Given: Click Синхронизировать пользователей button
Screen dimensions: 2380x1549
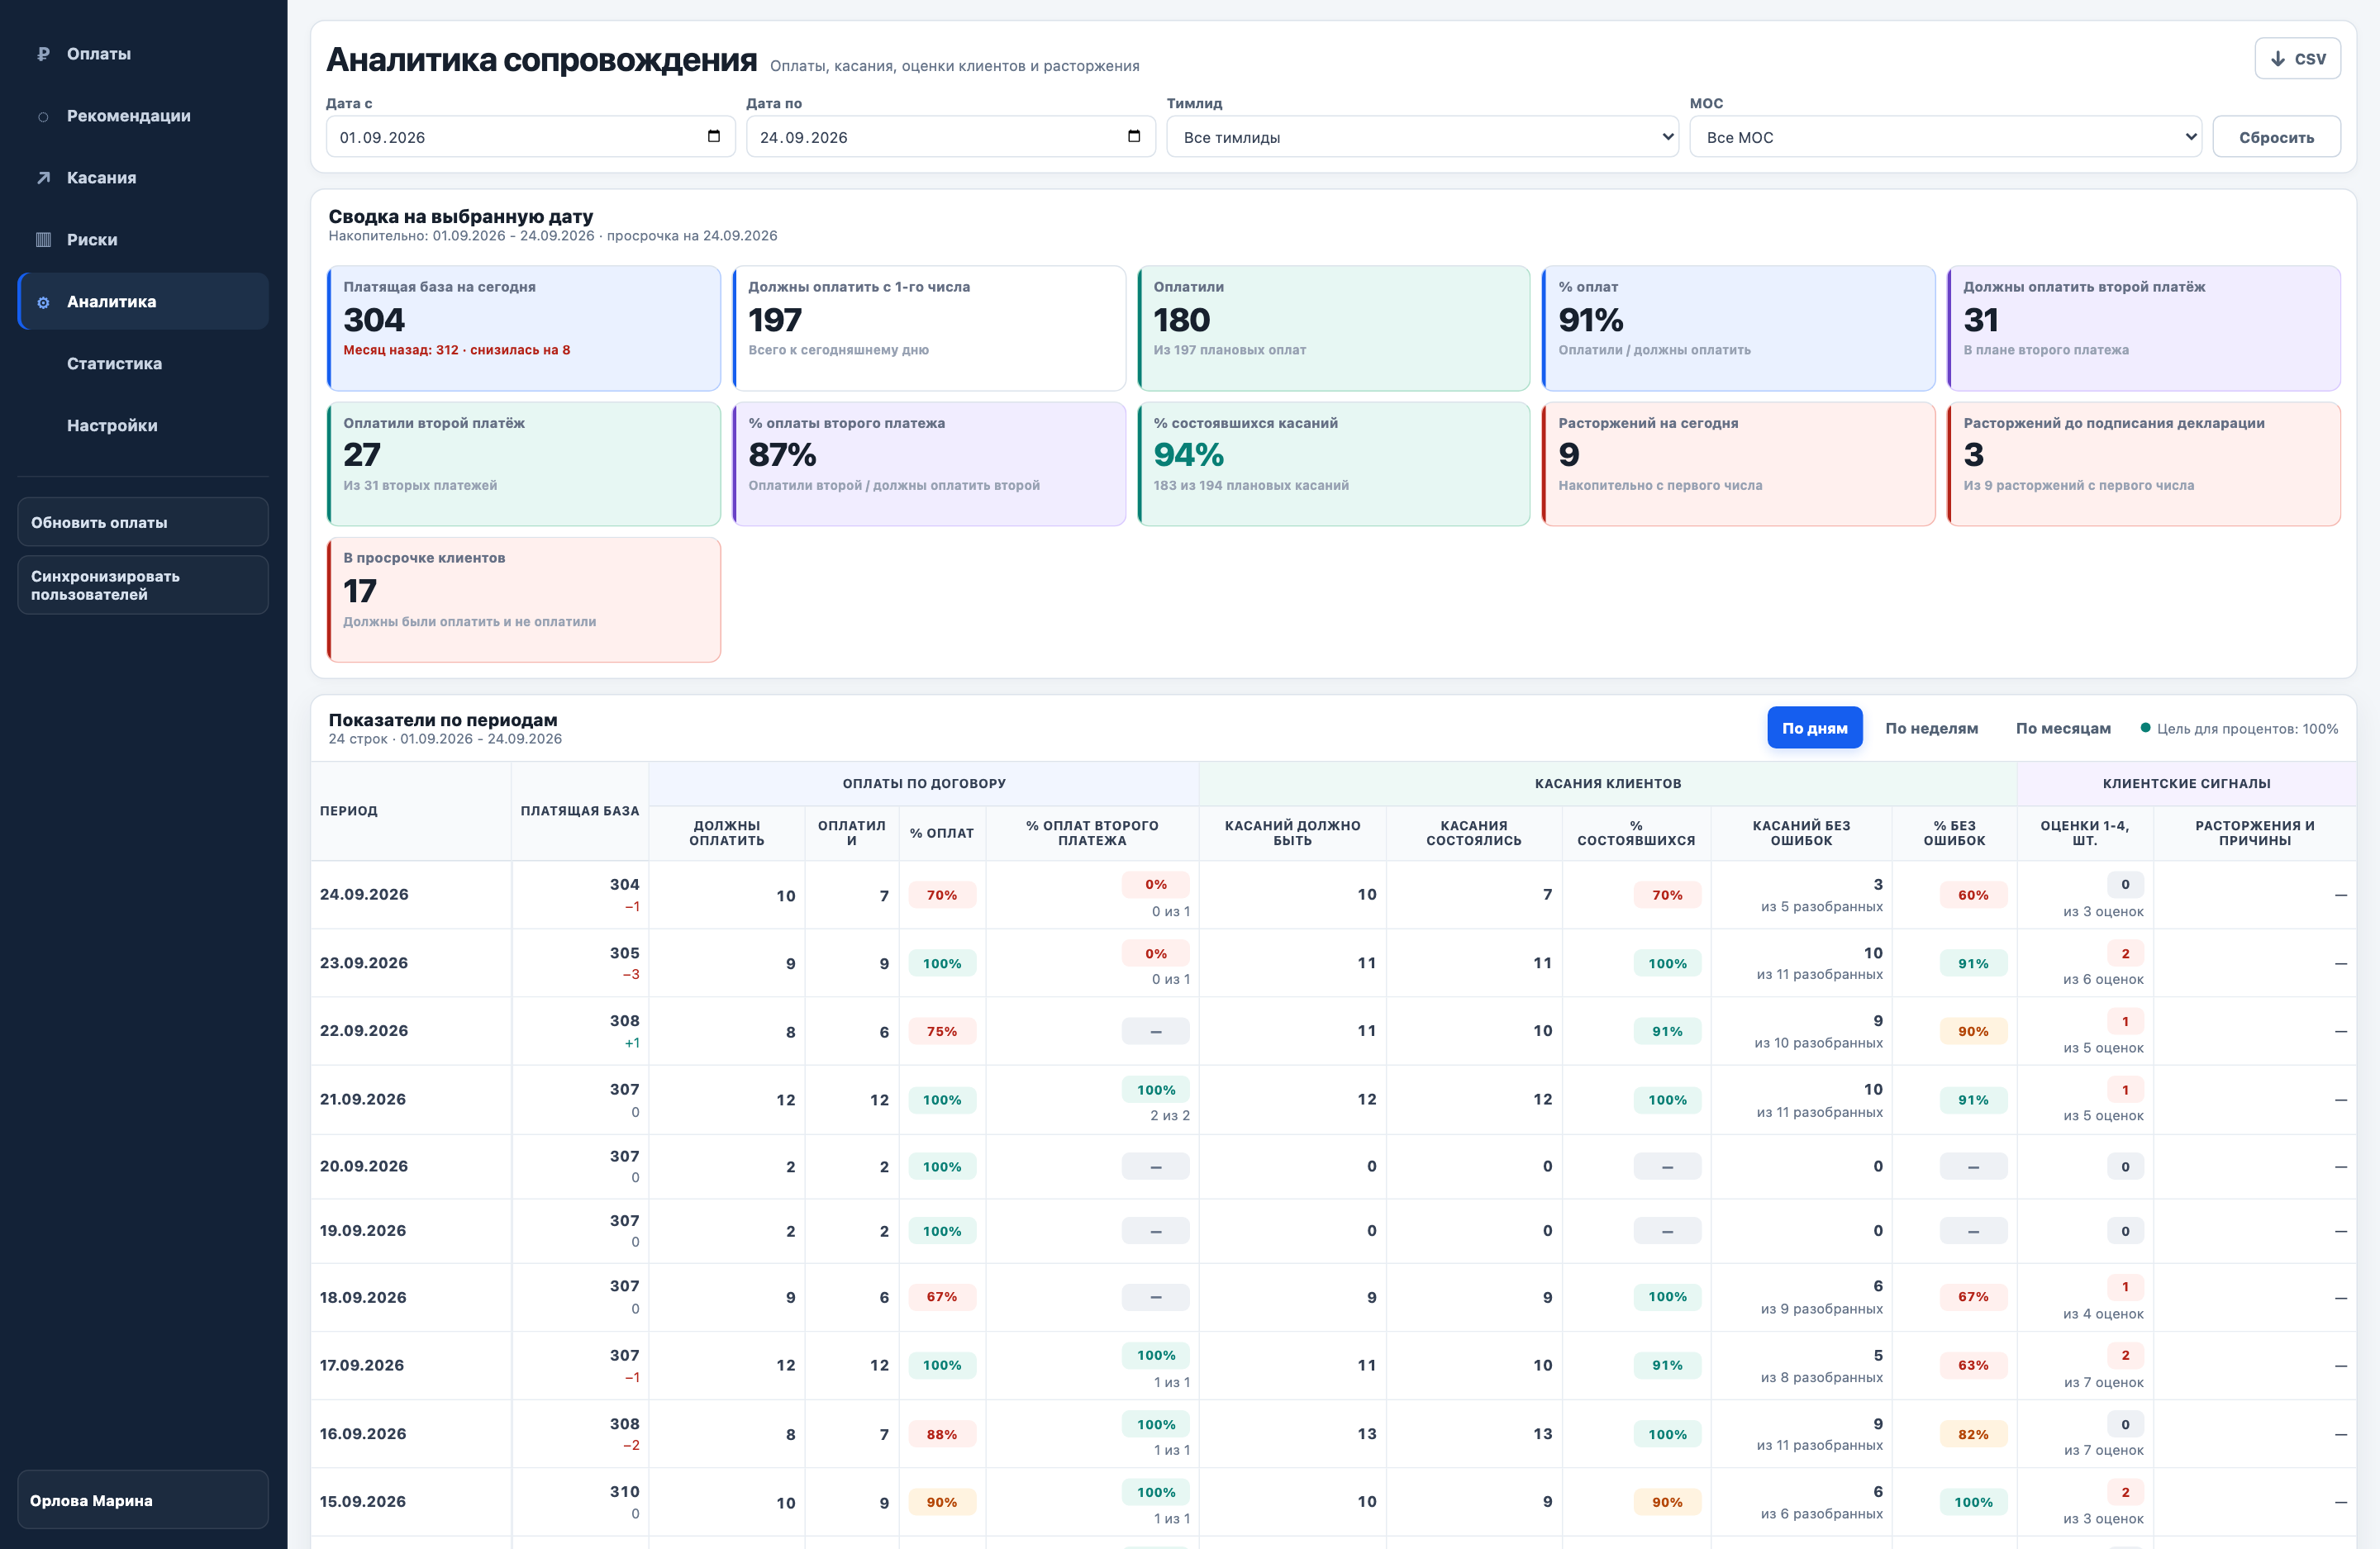Looking at the screenshot, I should (143, 585).
